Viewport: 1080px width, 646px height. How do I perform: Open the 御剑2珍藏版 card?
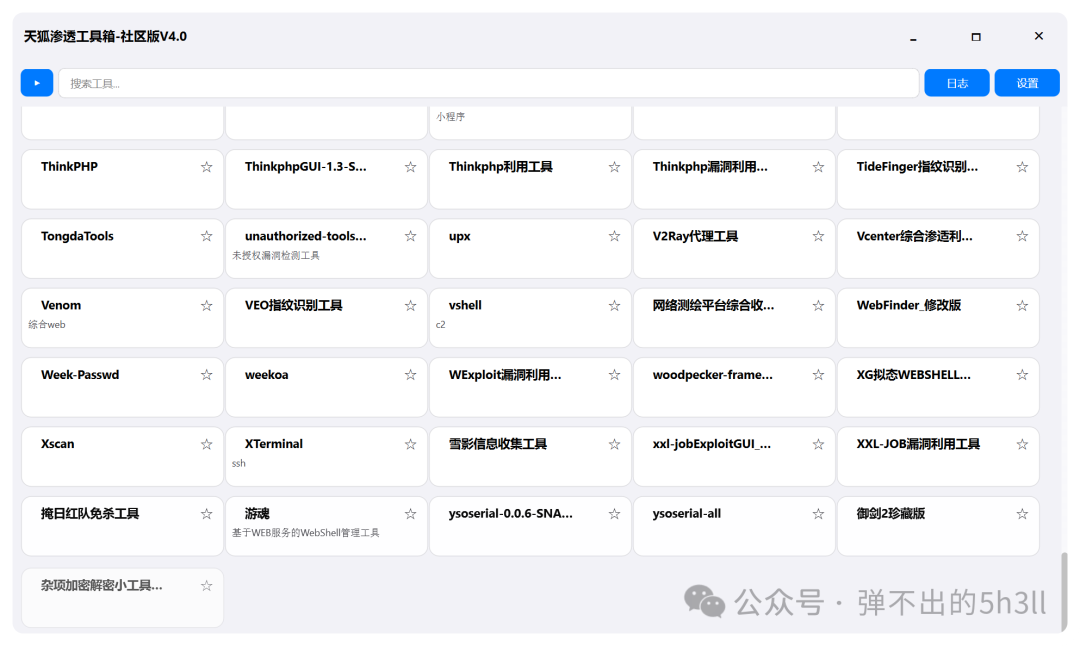point(938,526)
